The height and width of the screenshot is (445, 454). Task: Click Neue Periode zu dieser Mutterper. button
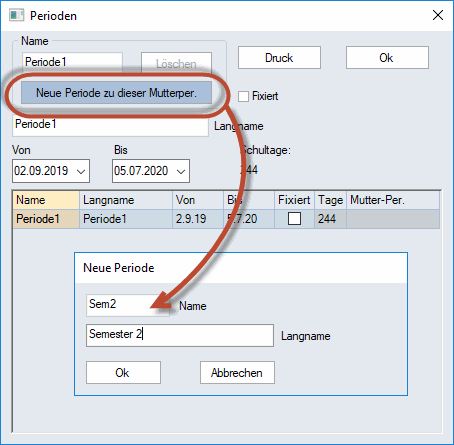coord(116,93)
